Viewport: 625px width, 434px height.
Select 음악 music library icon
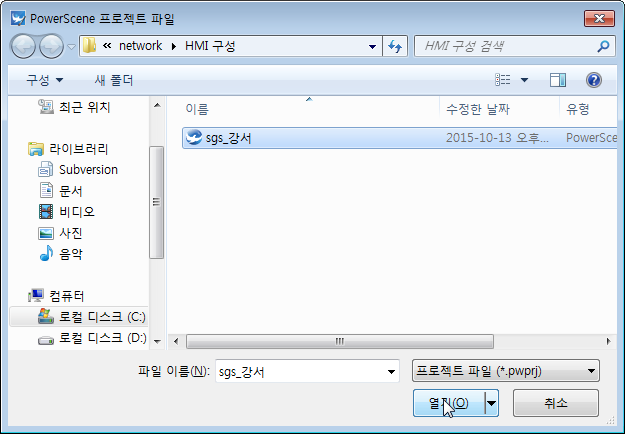coord(46,253)
